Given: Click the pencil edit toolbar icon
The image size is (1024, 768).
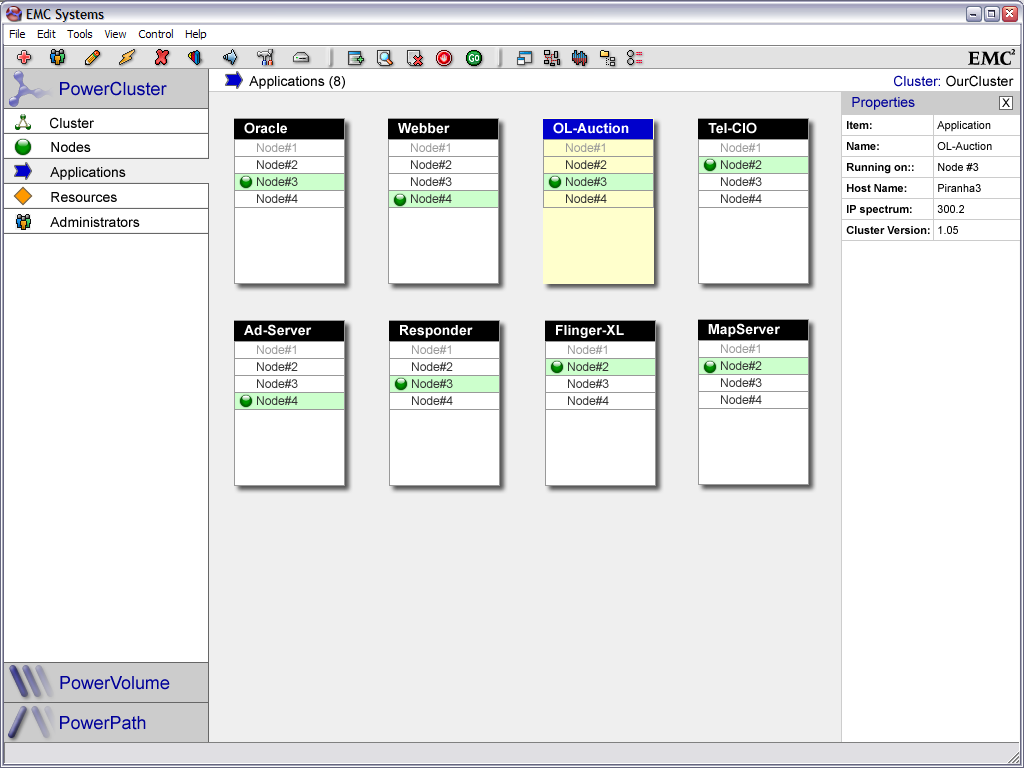Looking at the screenshot, I should 93,58.
